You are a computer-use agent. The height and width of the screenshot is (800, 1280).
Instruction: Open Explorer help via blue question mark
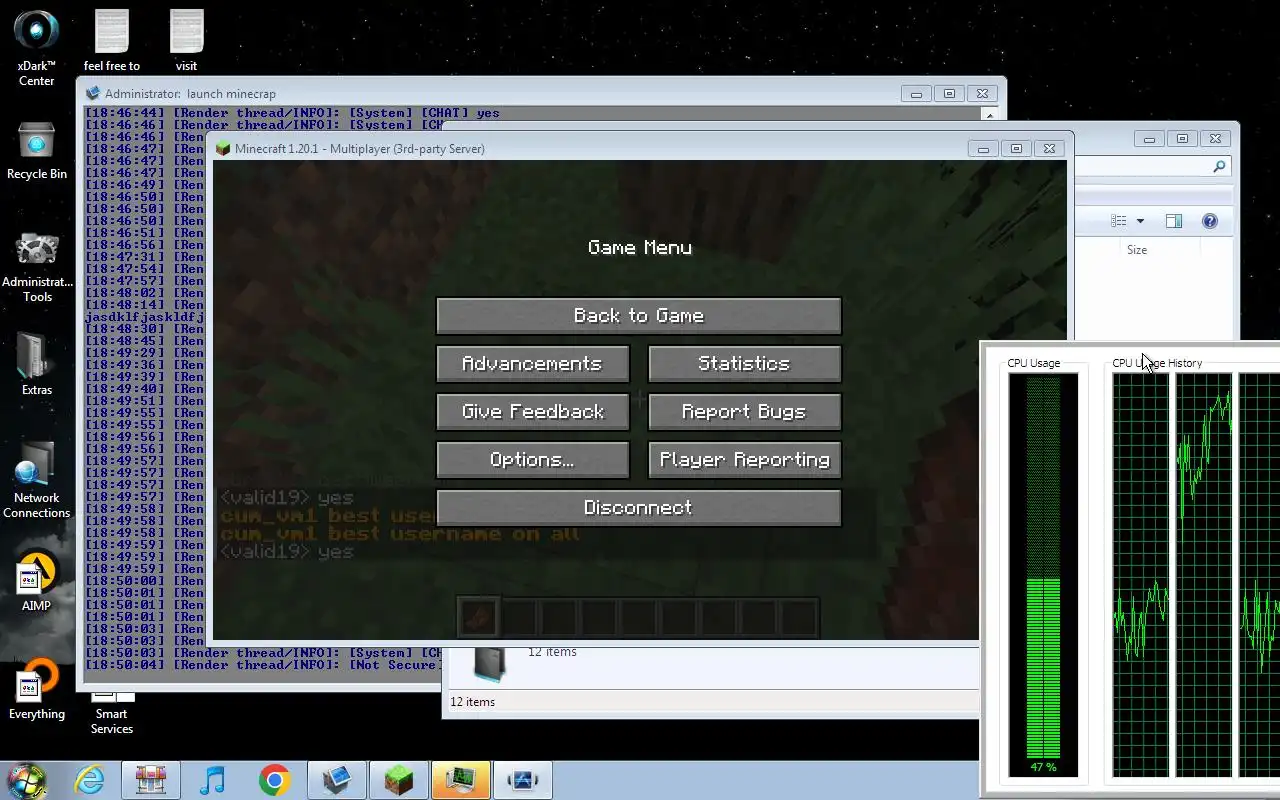tap(1210, 221)
